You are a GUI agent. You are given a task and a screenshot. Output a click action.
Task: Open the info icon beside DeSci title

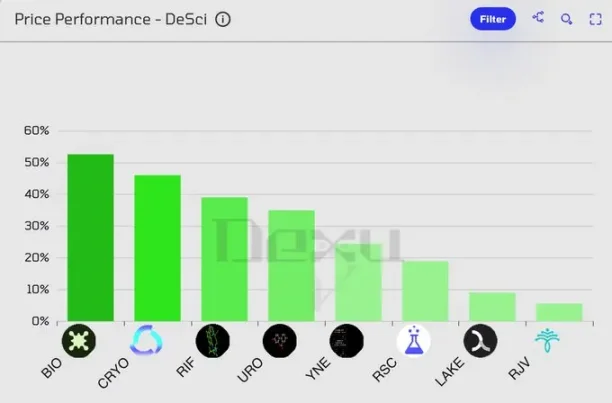(223, 19)
